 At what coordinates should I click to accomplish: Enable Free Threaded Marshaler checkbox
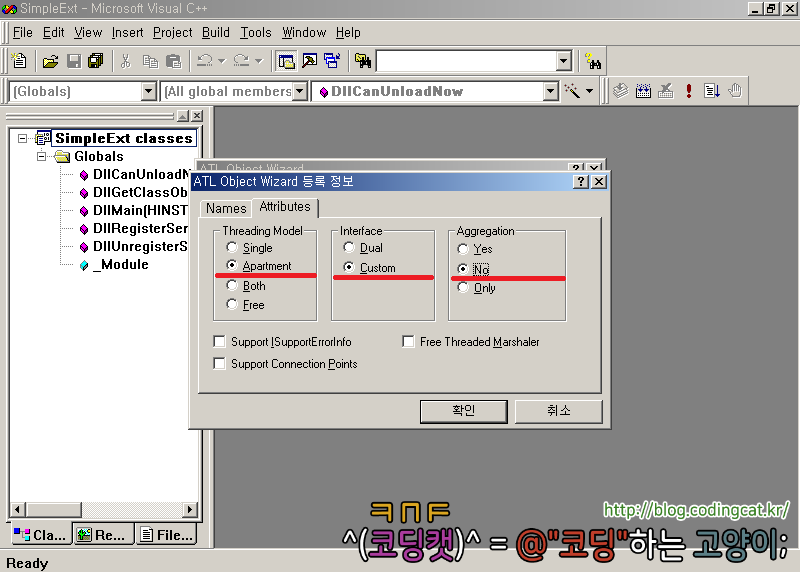408,341
